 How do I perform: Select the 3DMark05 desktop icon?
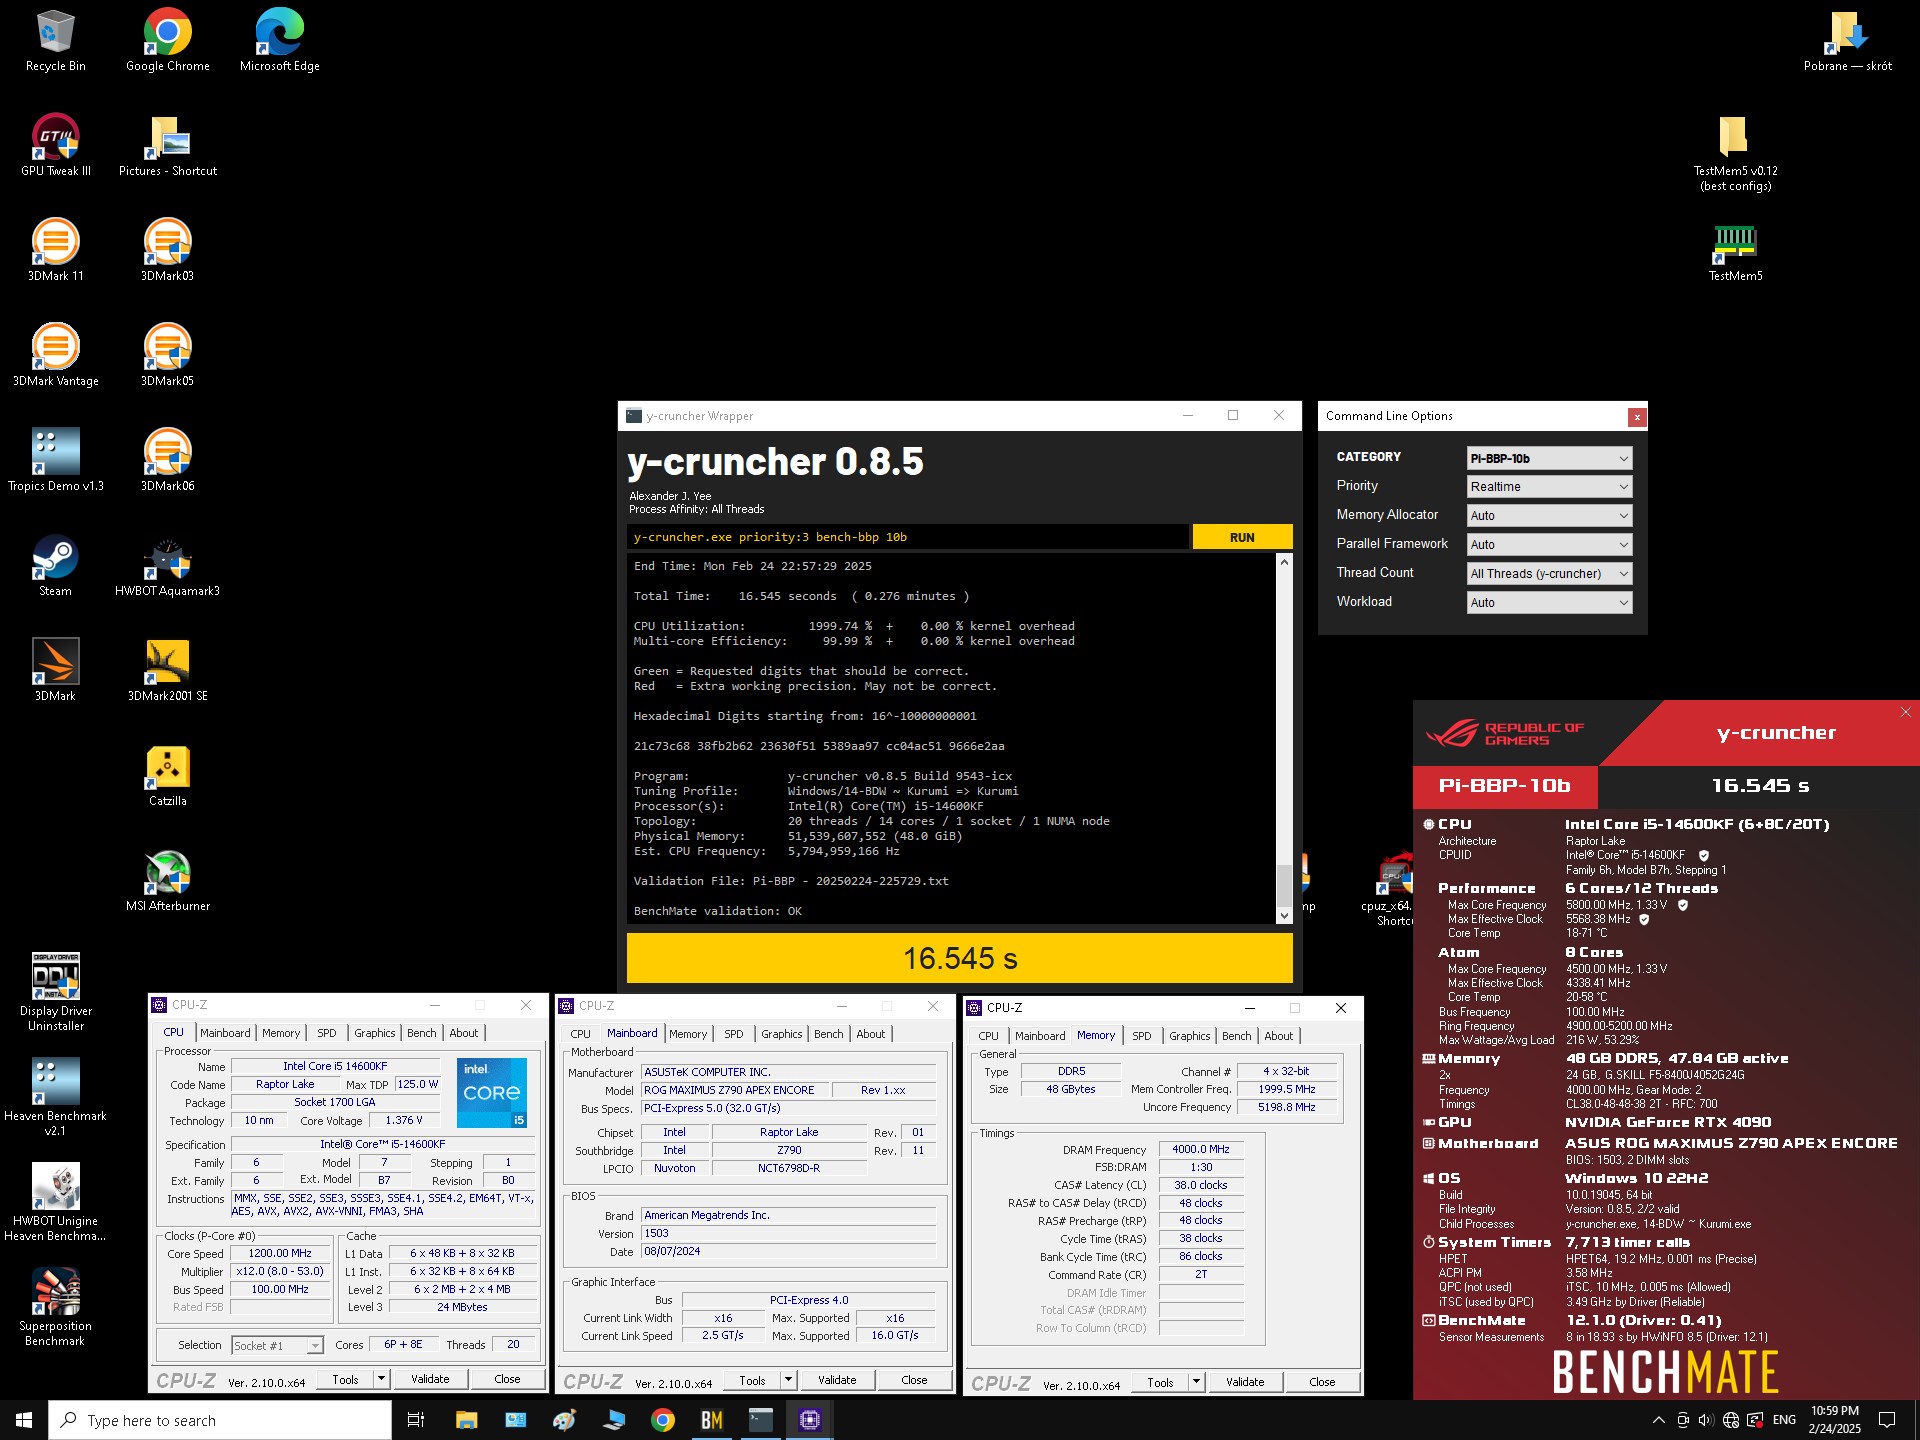pos(167,357)
